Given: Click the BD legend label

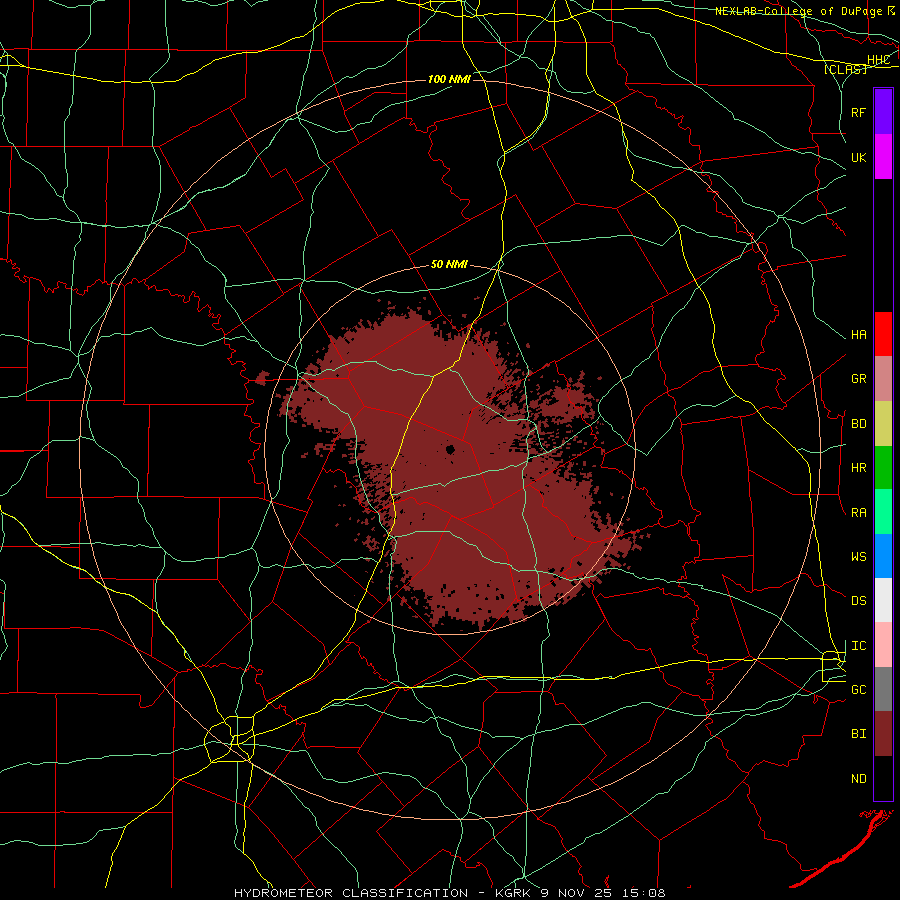Looking at the screenshot, I should [858, 424].
